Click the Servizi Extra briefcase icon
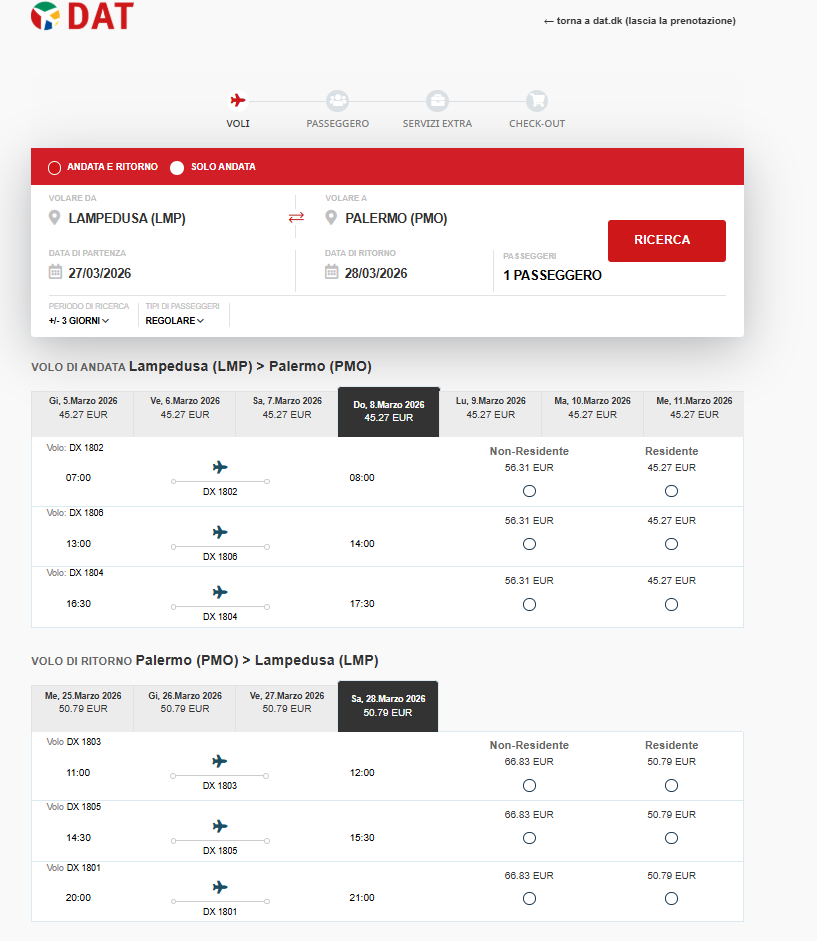Image resolution: width=817 pixels, height=941 pixels. (x=437, y=100)
